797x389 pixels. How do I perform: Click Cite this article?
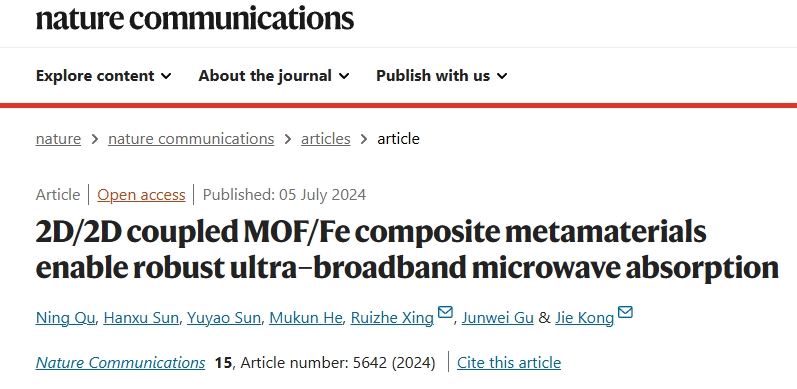click(509, 363)
